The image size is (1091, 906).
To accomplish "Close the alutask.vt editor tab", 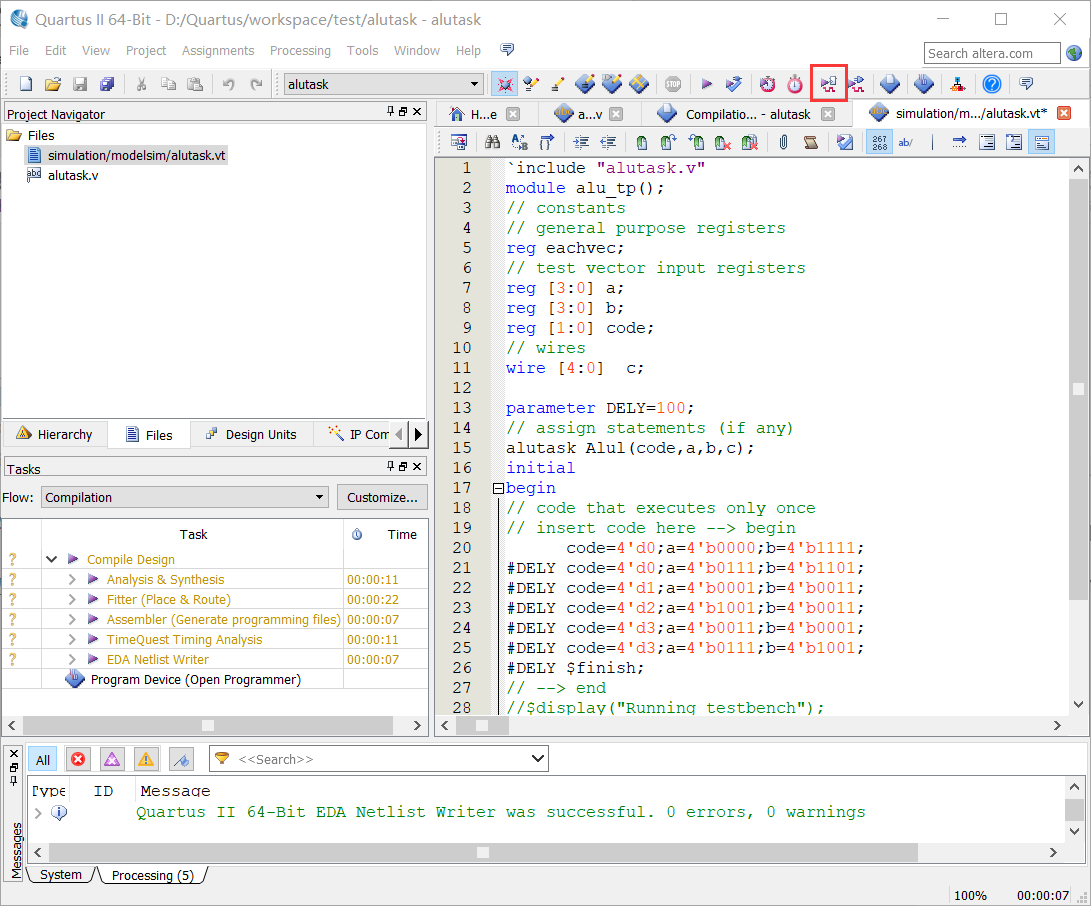I will pos(1064,113).
